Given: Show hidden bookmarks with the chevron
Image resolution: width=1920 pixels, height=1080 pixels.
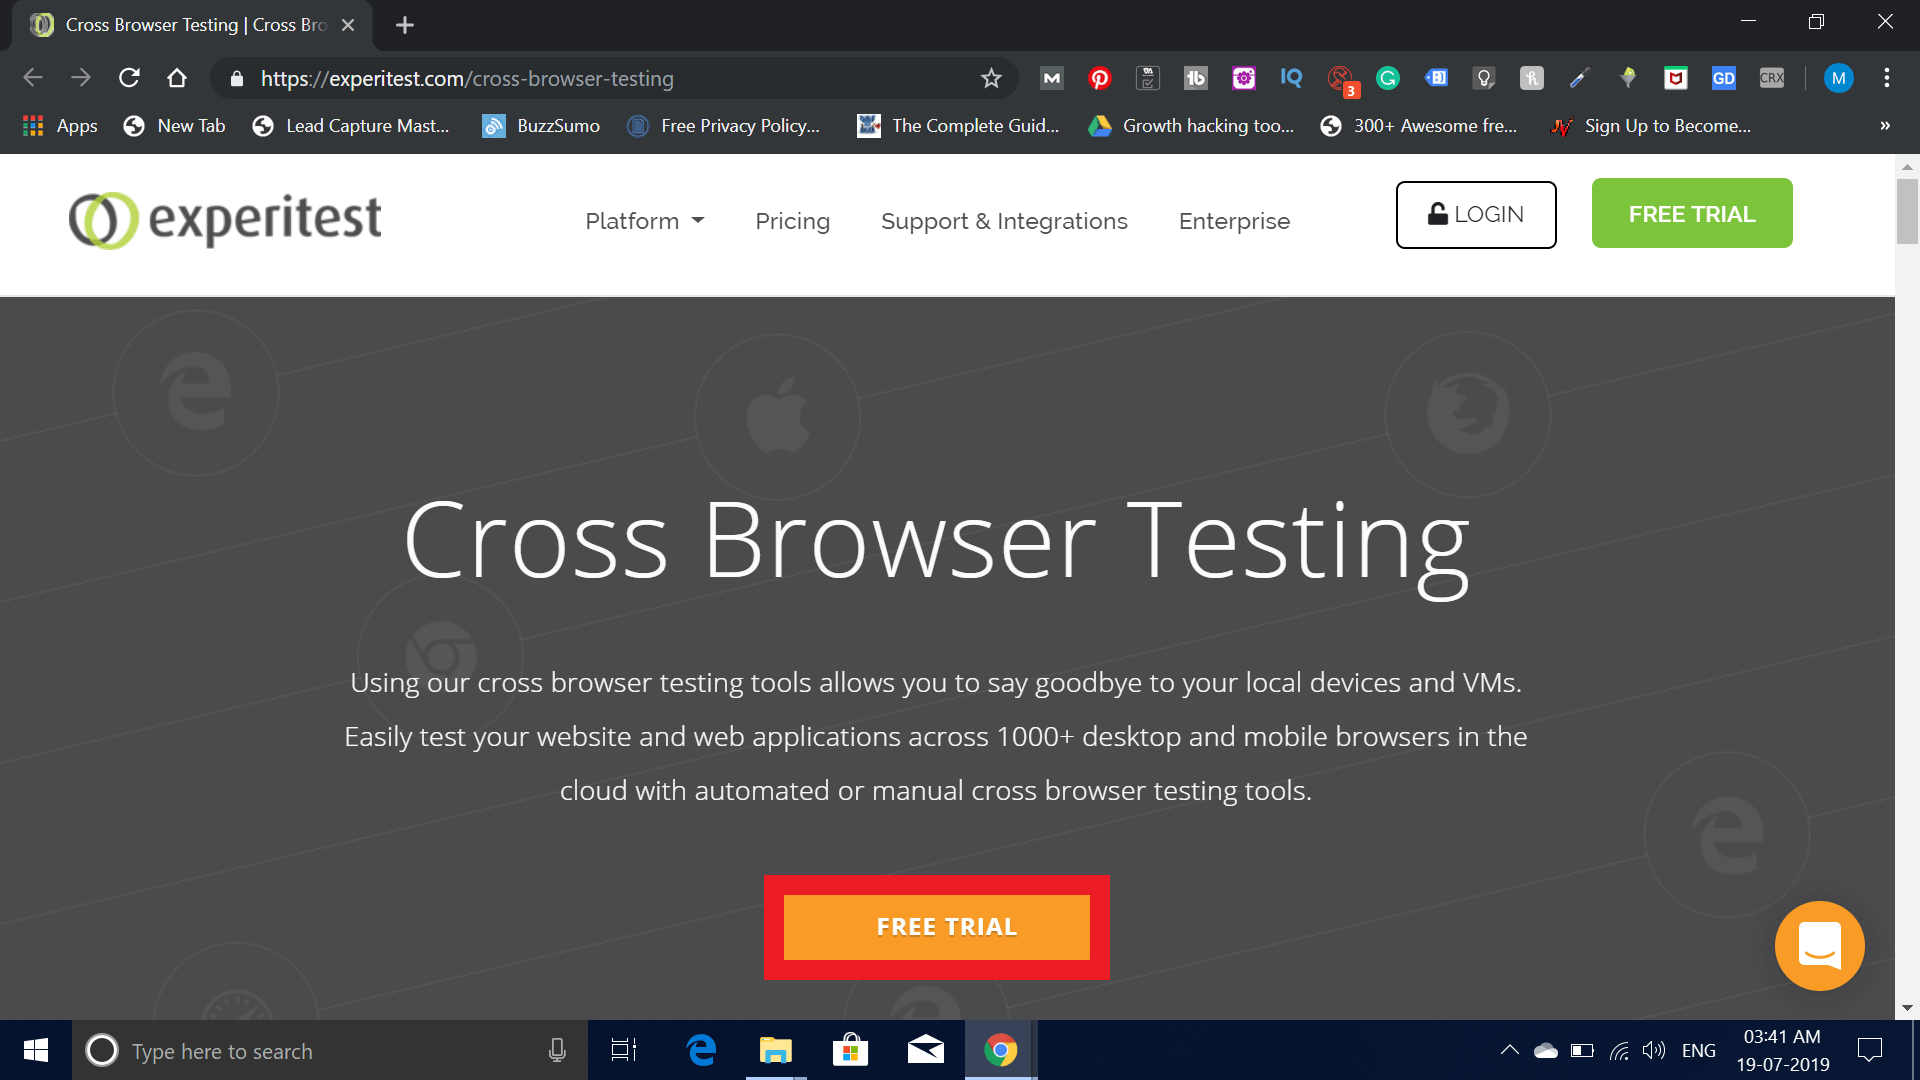Looking at the screenshot, I should pyautogui.click(x=1884, y=125).
